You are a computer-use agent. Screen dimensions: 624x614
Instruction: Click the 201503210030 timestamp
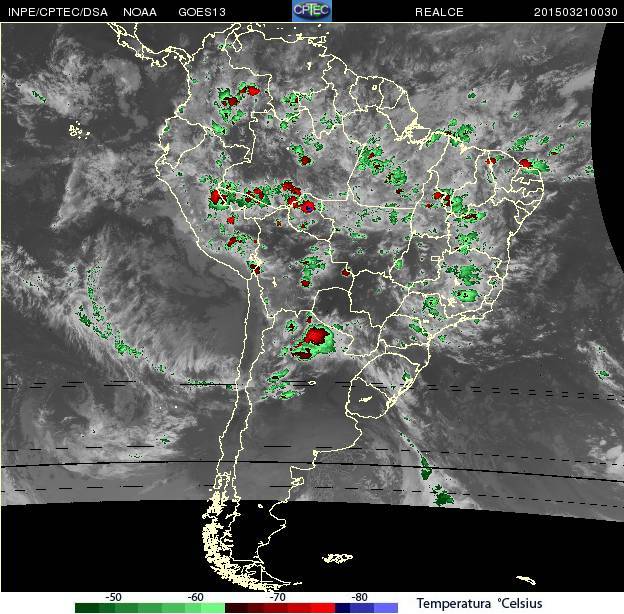(575, 12)
